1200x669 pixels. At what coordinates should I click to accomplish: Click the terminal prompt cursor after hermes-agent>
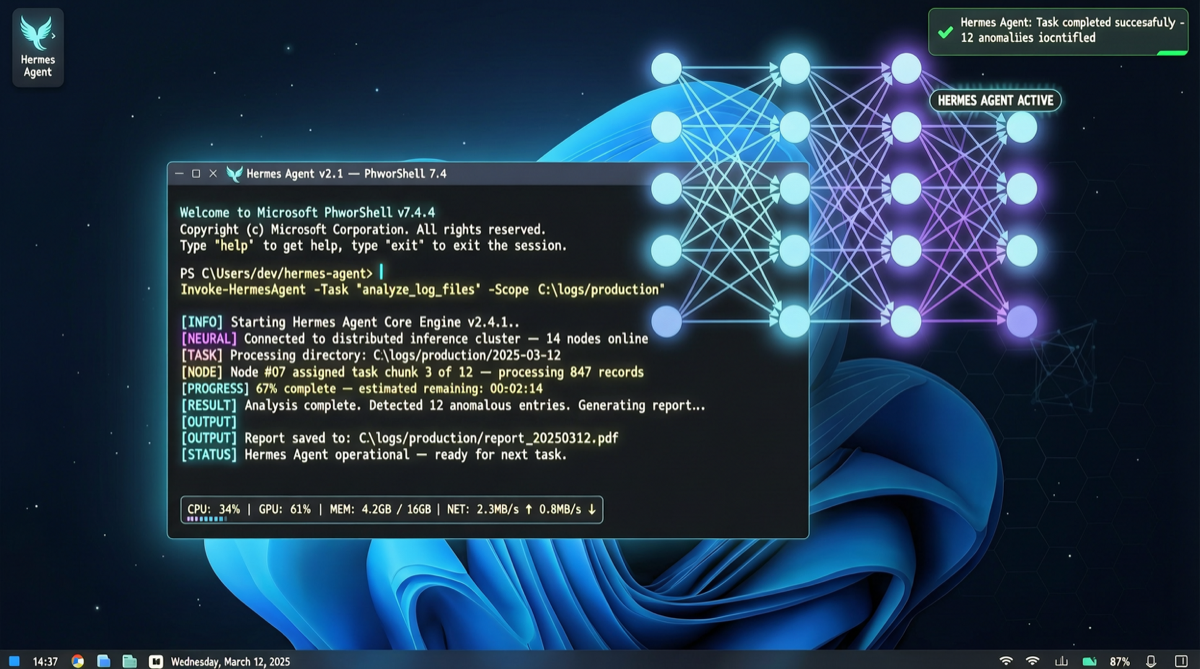[x=381, y=272]
